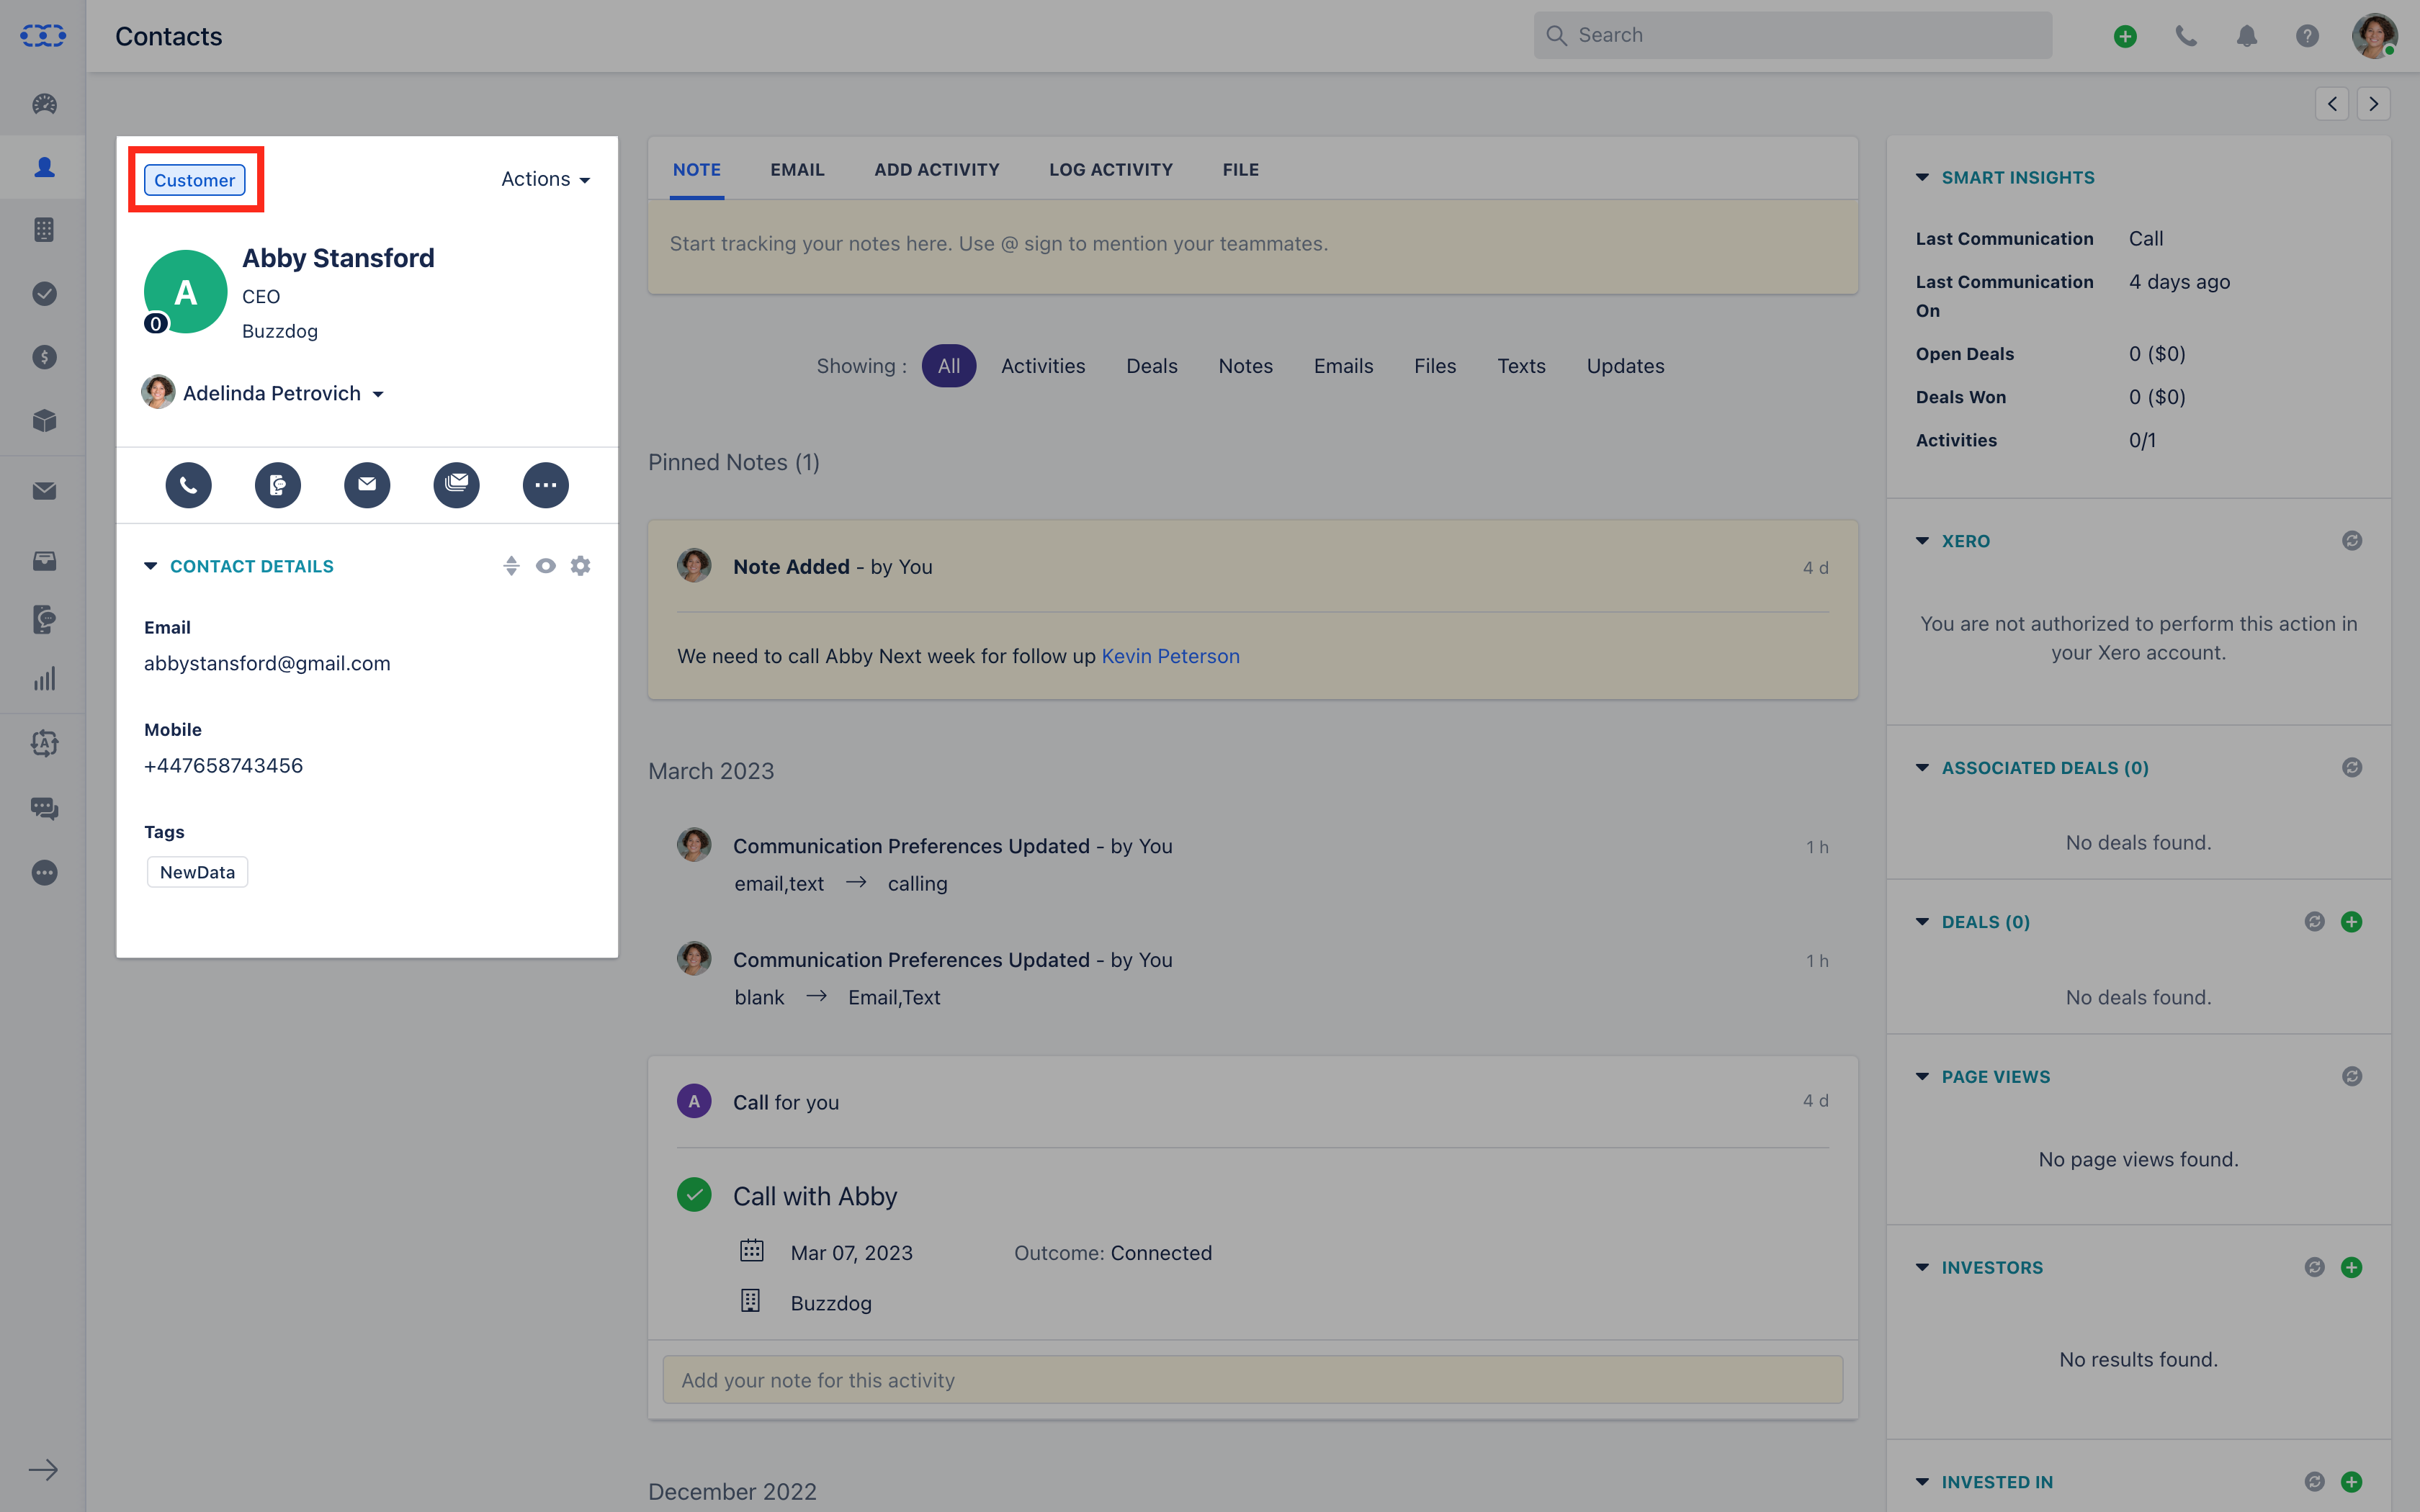Screen dimensions: 2420x1512
Task: Filter timeline by Notes
Action: [1245, 366]
